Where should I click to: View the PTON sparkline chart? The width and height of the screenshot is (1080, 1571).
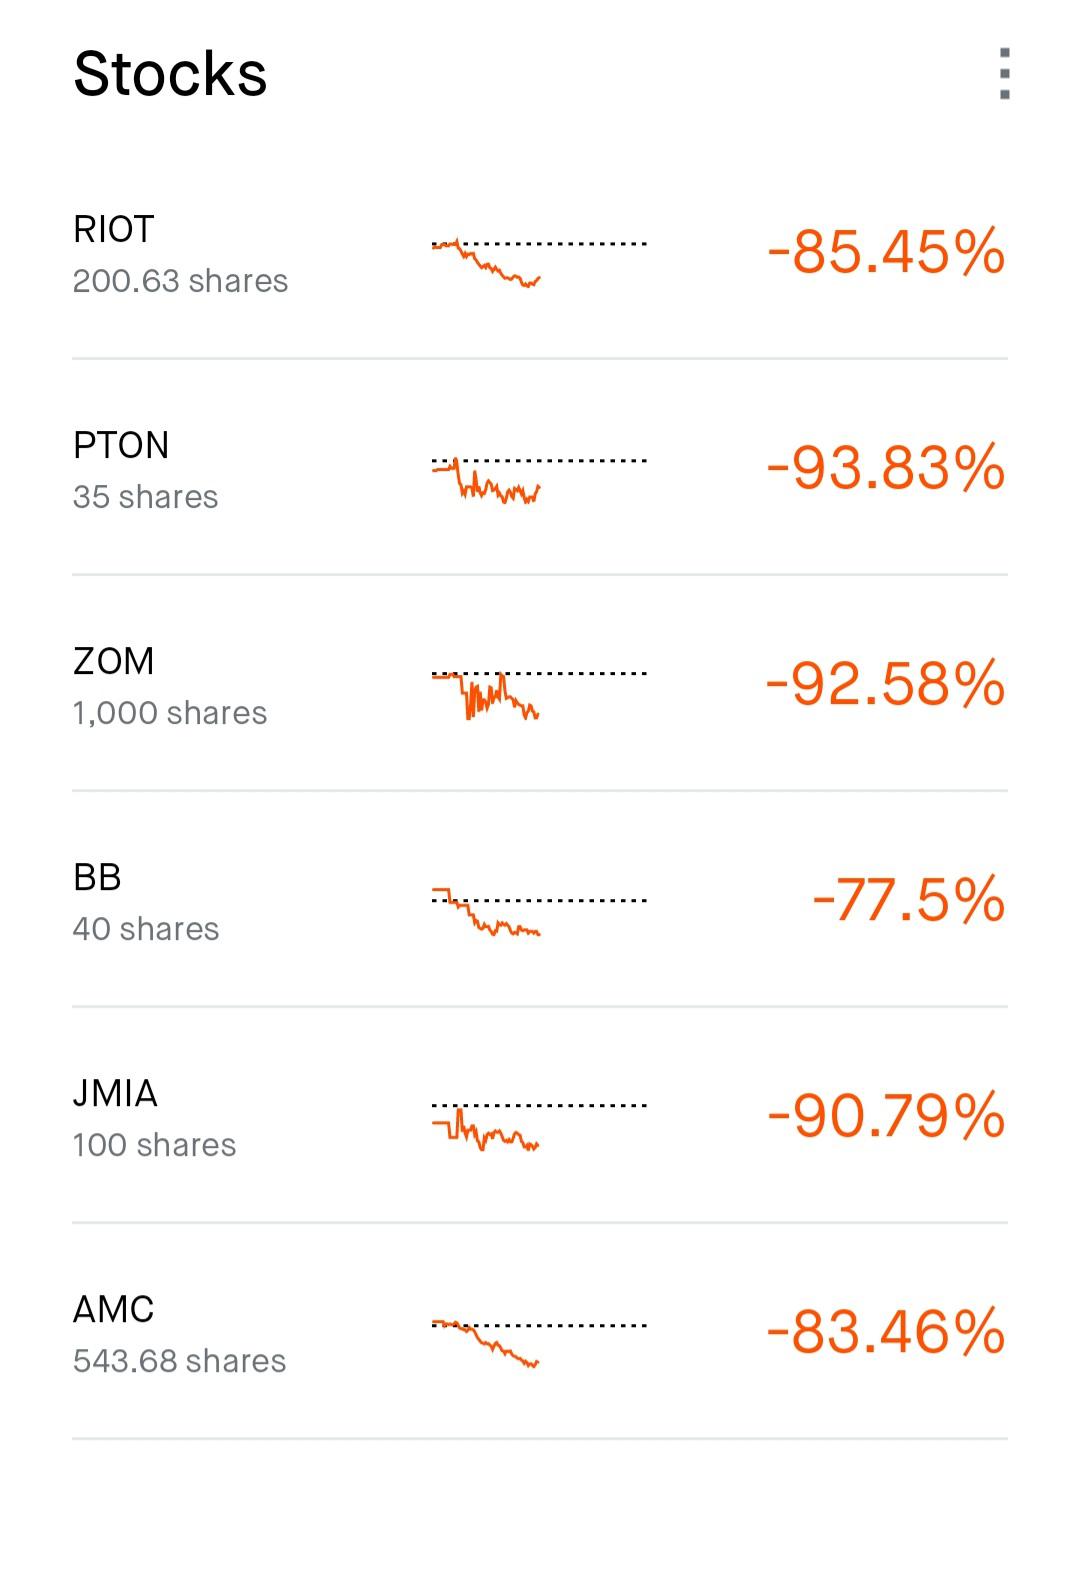(539, 478)
